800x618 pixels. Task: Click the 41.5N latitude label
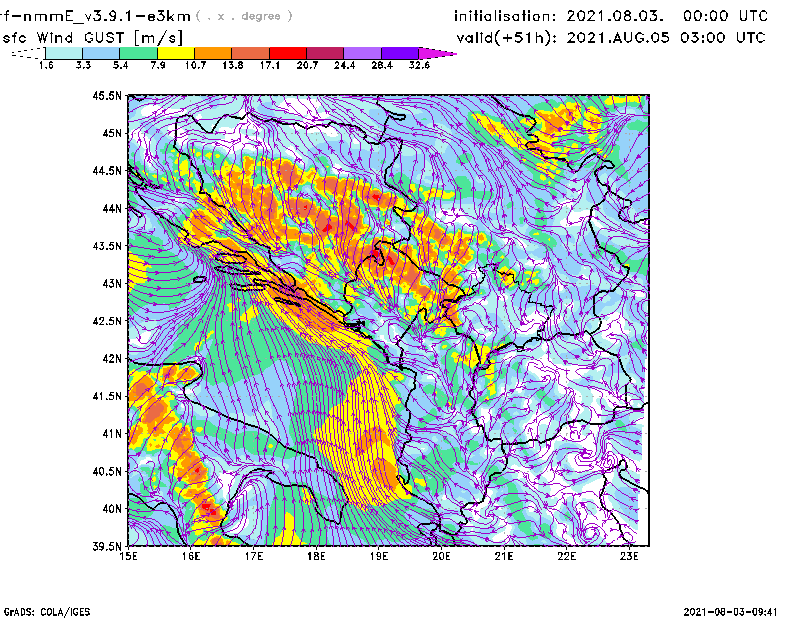(107, 396)
